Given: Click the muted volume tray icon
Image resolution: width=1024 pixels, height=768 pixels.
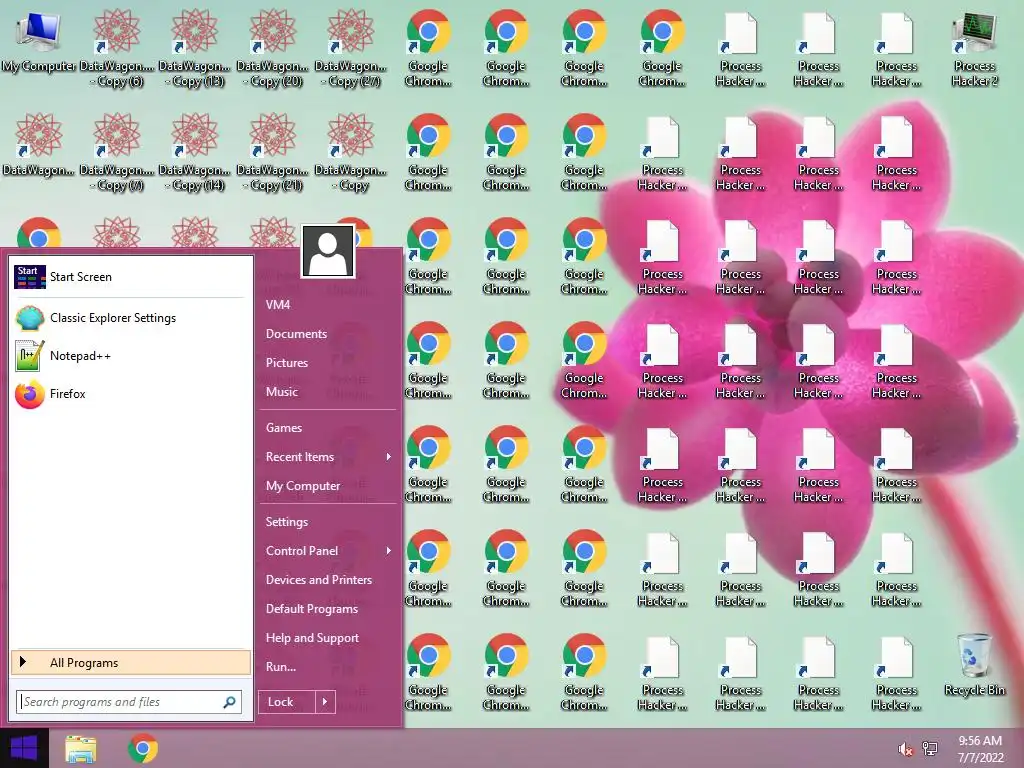Looking at the screenshot, I should (906, 749).
